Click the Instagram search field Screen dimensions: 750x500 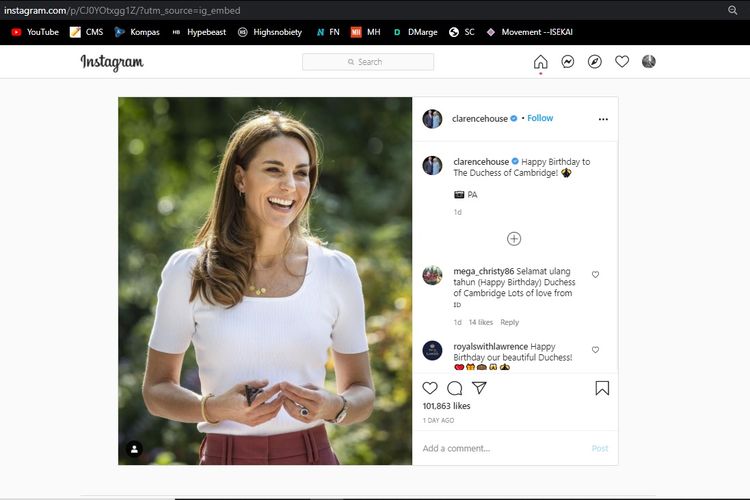pos(368,62)
